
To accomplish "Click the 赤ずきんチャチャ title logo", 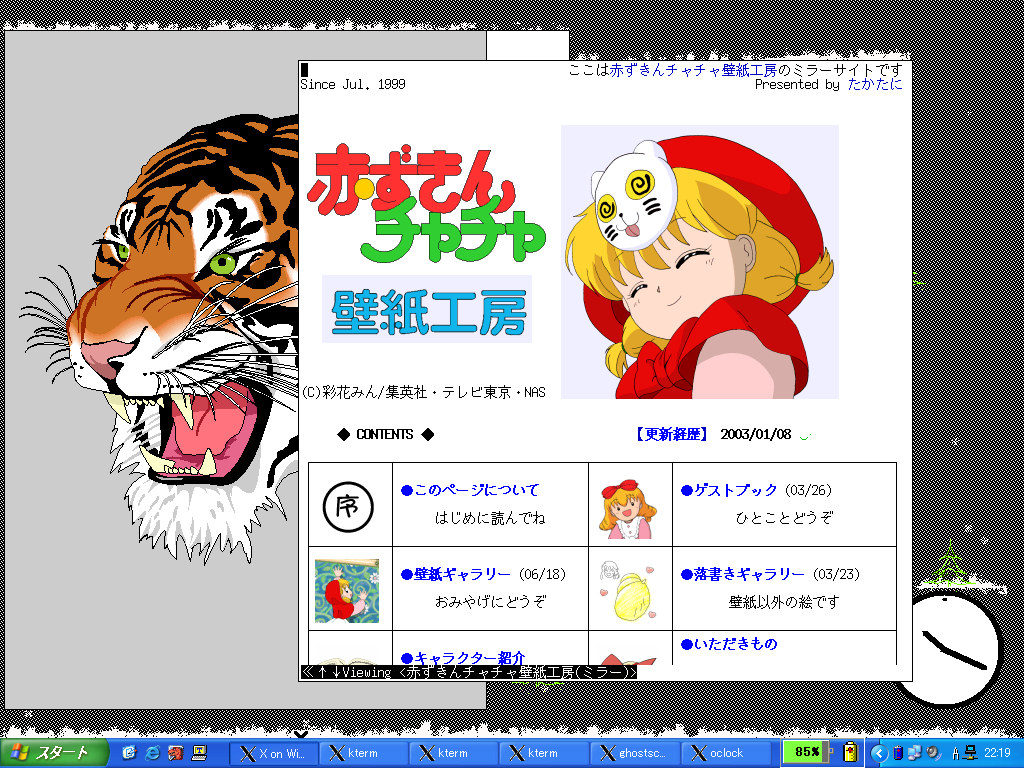I will click(x=427, y=204).
